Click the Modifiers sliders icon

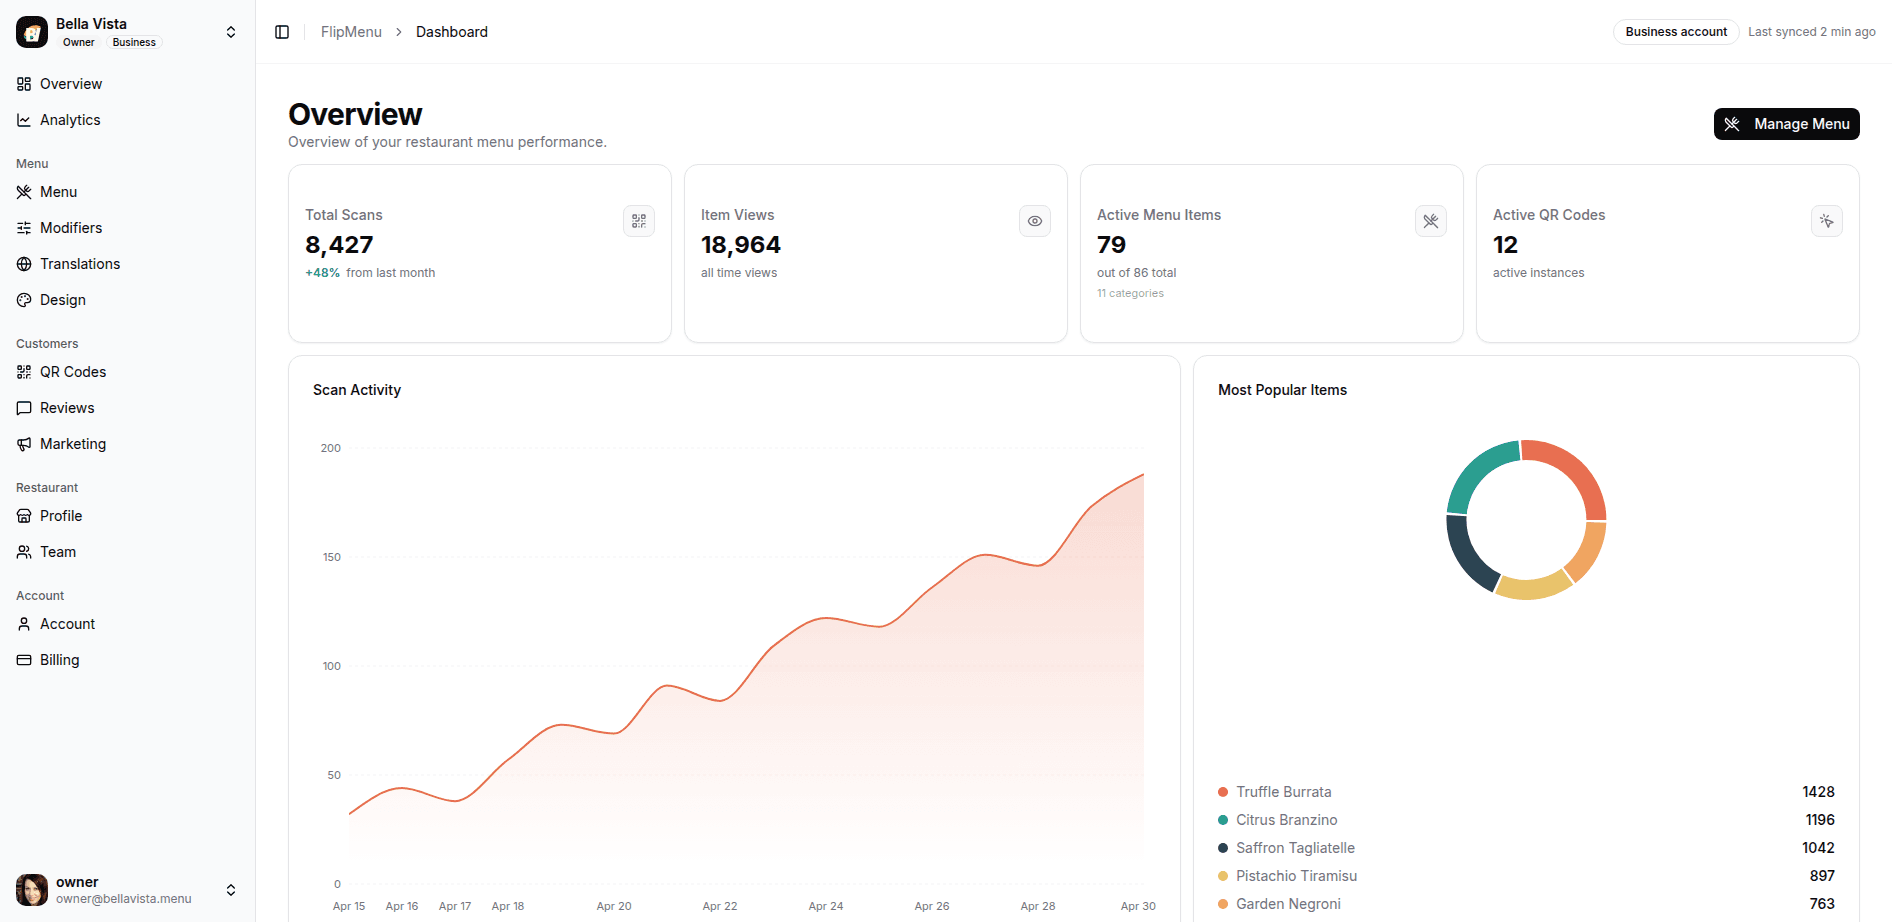tap(24, 228)
